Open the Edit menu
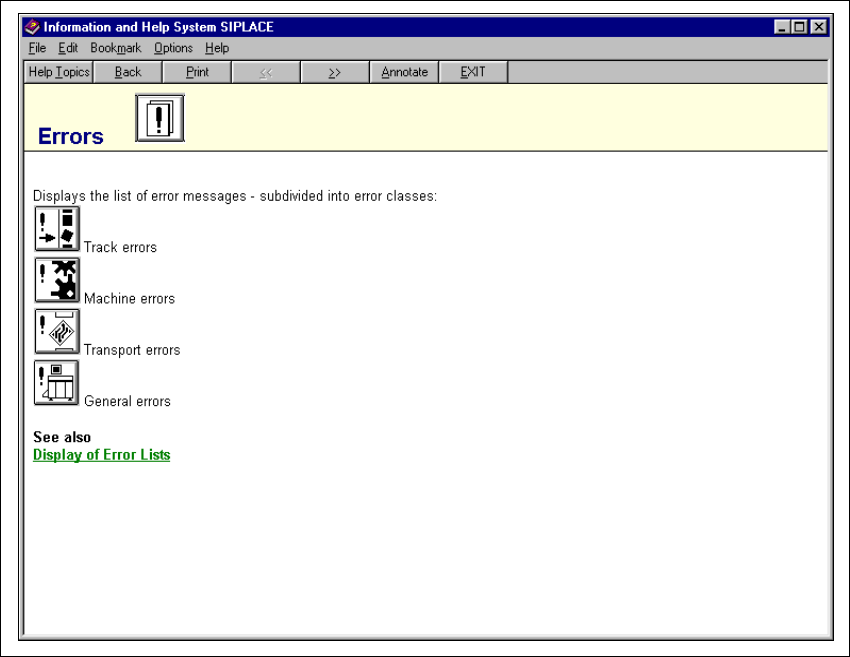 [x=68, y=48]
